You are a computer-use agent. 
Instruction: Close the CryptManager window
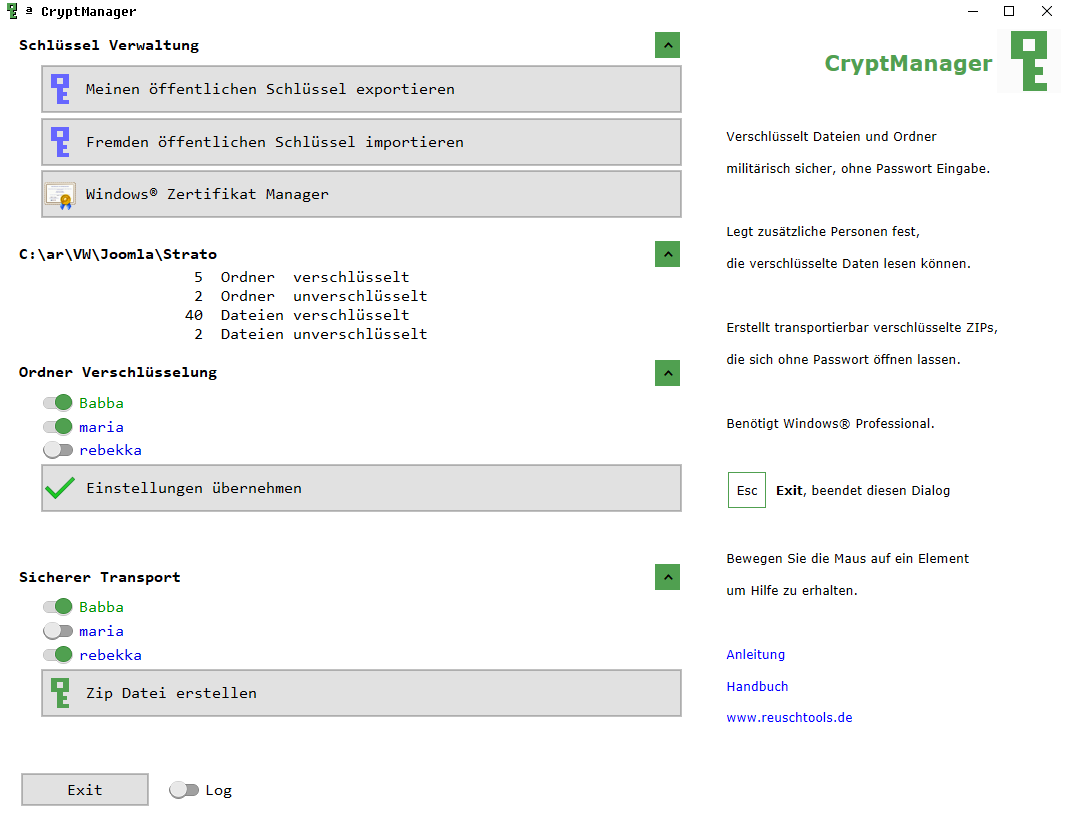click(x=1047, y=11)
